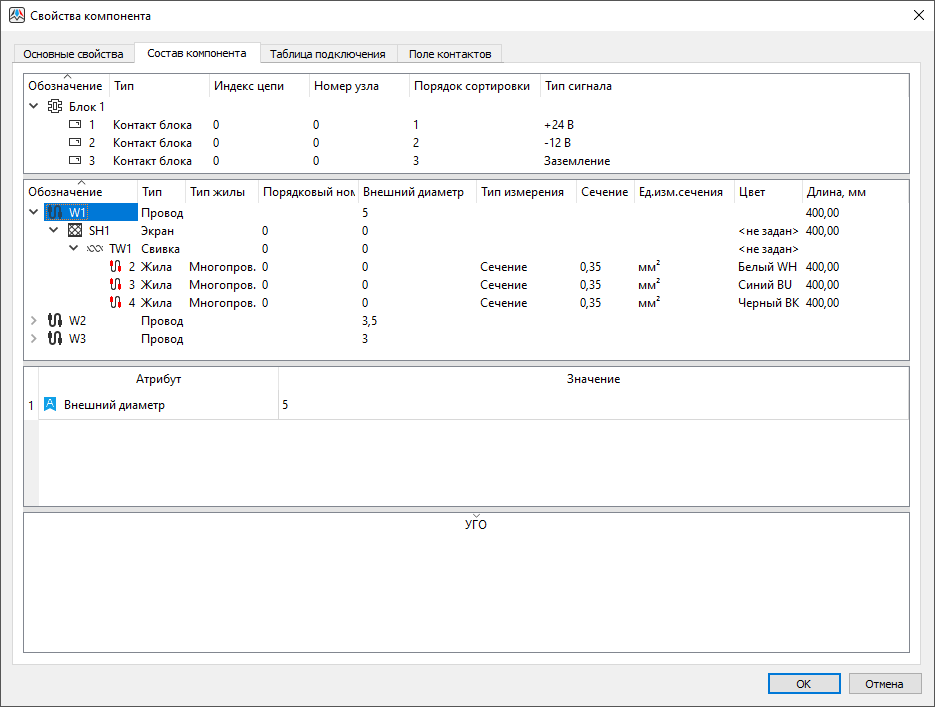Open the Таблица подключения tab

327,54
